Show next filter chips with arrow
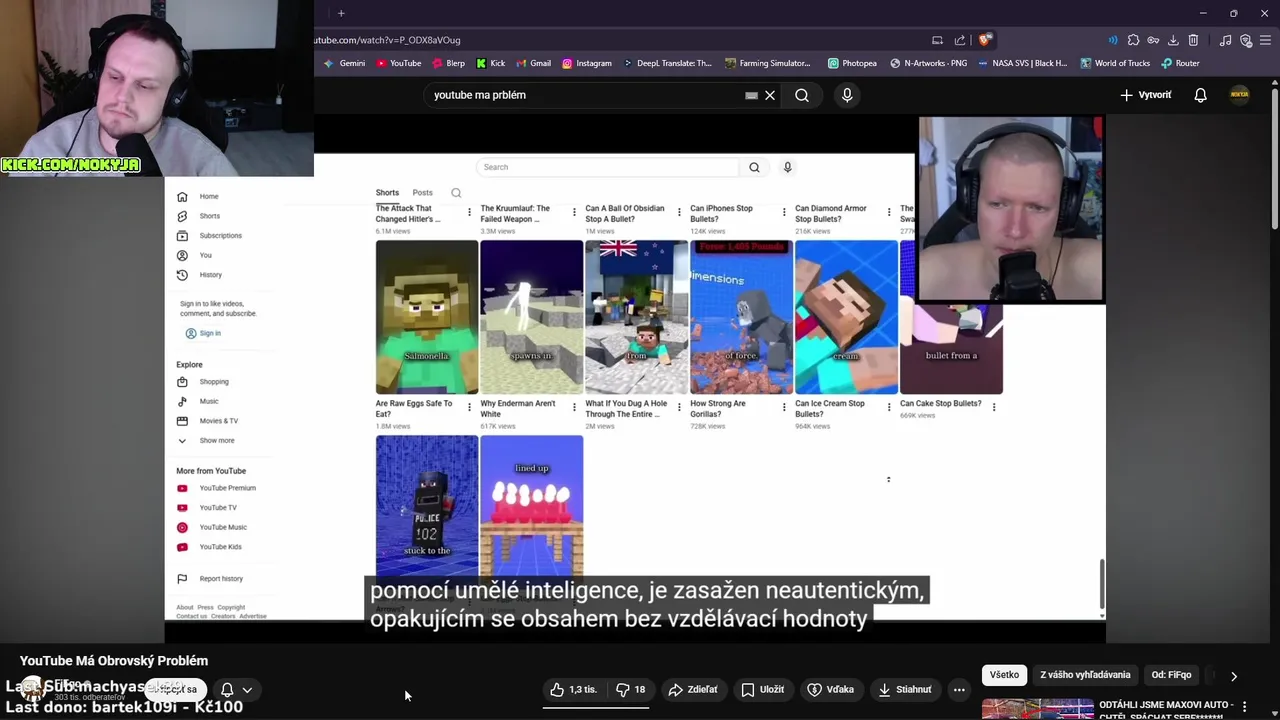The image size is (1280, 720). pos(1234,676)
